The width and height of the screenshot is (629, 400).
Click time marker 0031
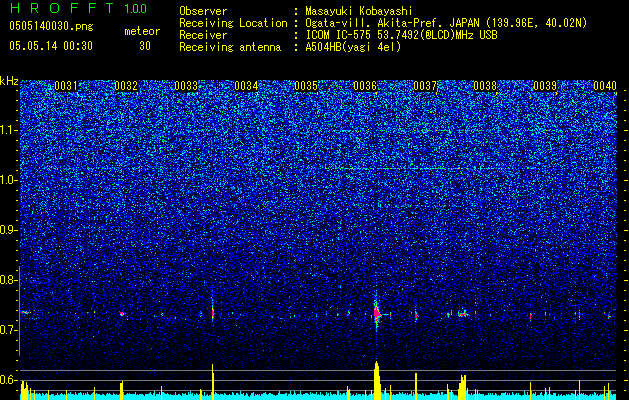pyautogui.click(x=66, y=86)
